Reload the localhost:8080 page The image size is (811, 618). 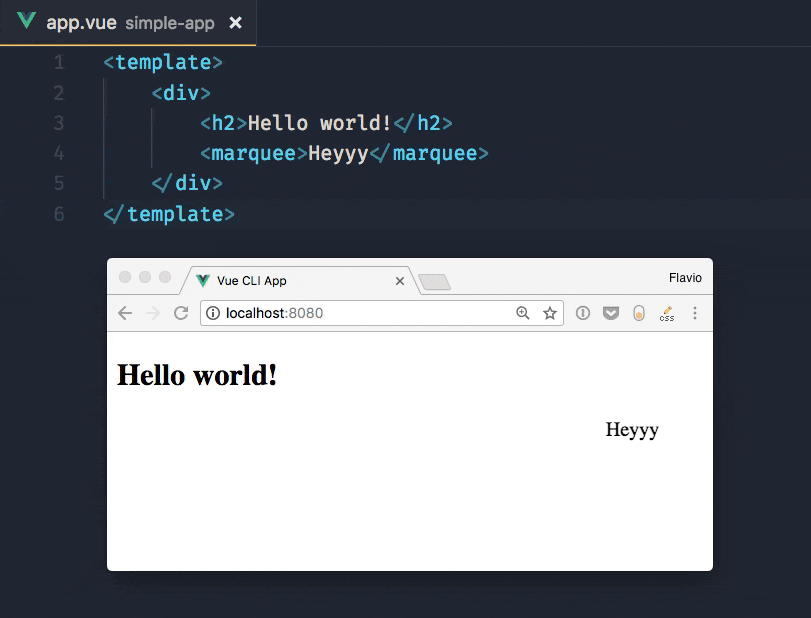pyautogui.click(x=180, y=313)
